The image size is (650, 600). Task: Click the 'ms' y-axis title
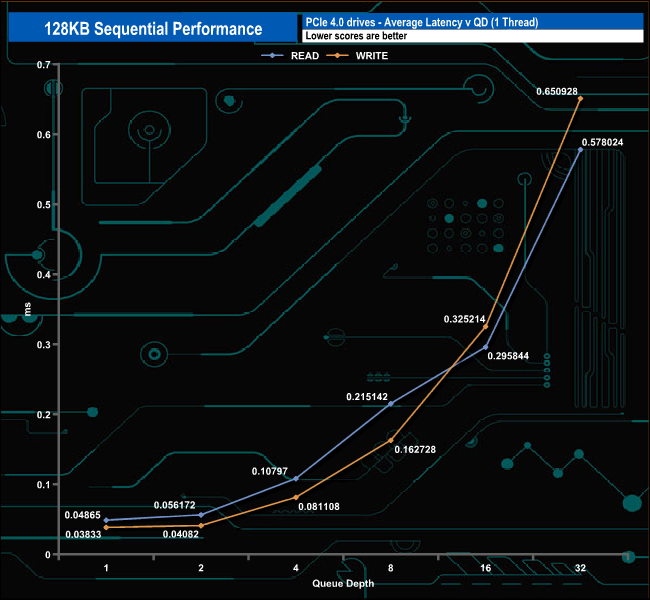click(x=27, y=309)
